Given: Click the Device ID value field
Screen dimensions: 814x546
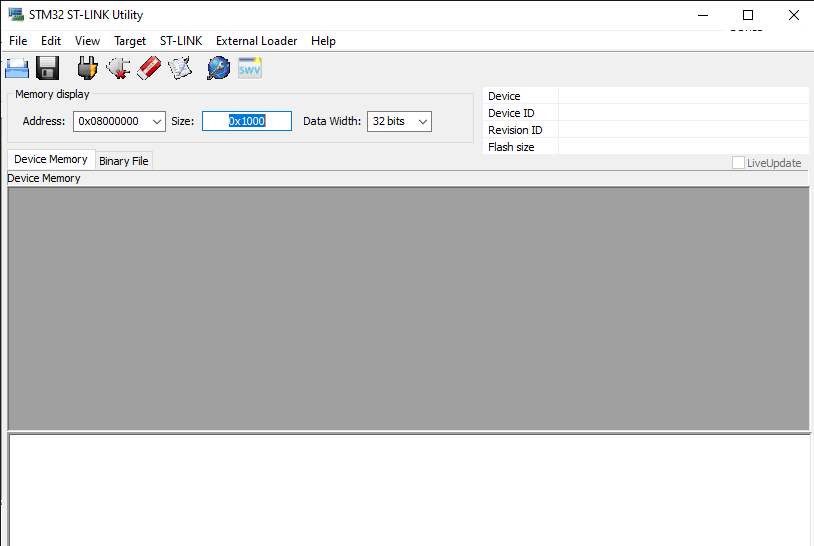Looking at the screenshot, I should tap(683, 113).
